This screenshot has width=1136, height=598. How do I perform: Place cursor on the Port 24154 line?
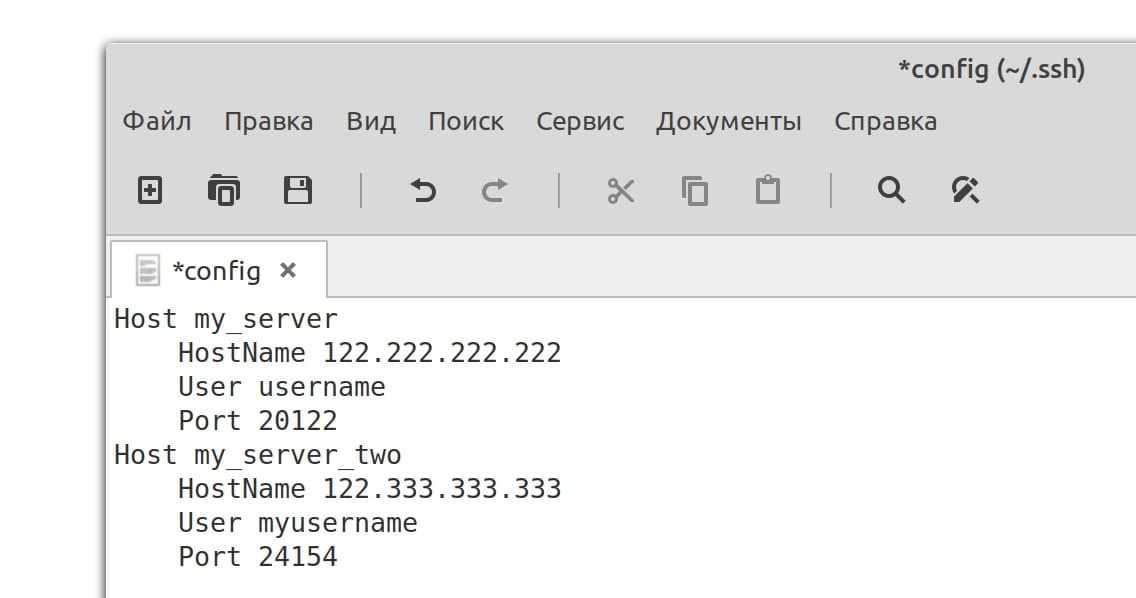pos(258,557)
